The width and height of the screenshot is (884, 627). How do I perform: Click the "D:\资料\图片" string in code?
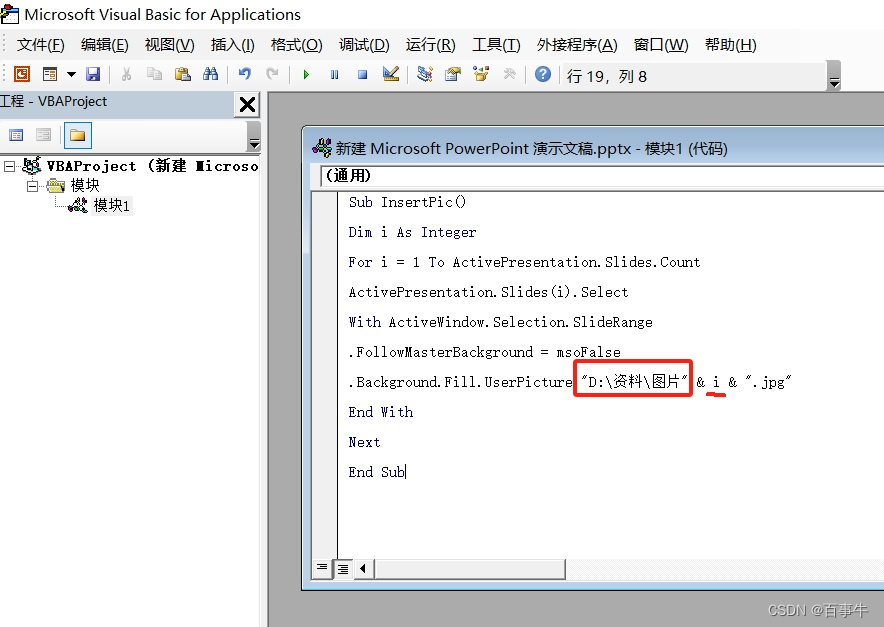[x=633, y=382]
